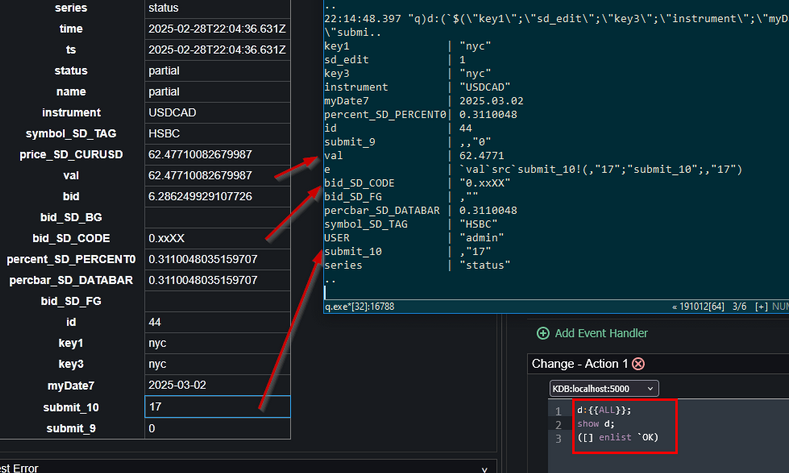Click the empty bid_SD_FG value cell
Viewport: 789px width, 473px height.
click(217, 302)
